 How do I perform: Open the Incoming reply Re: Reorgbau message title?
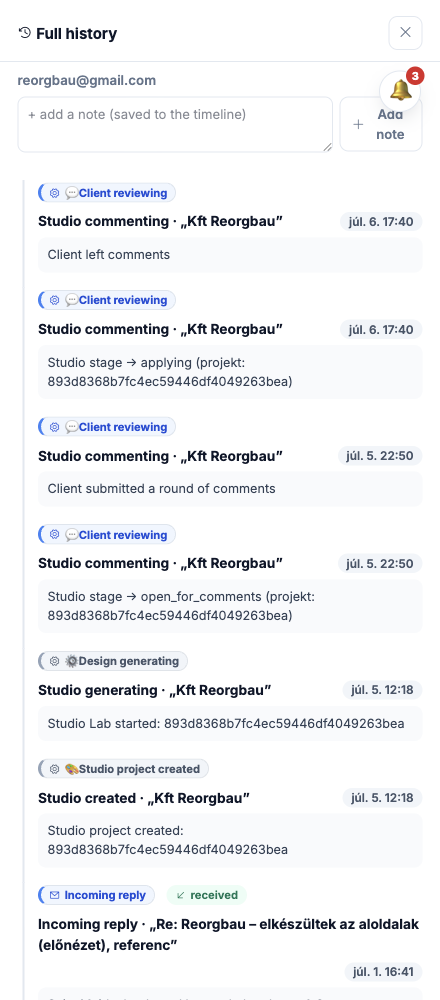[228, 934]
